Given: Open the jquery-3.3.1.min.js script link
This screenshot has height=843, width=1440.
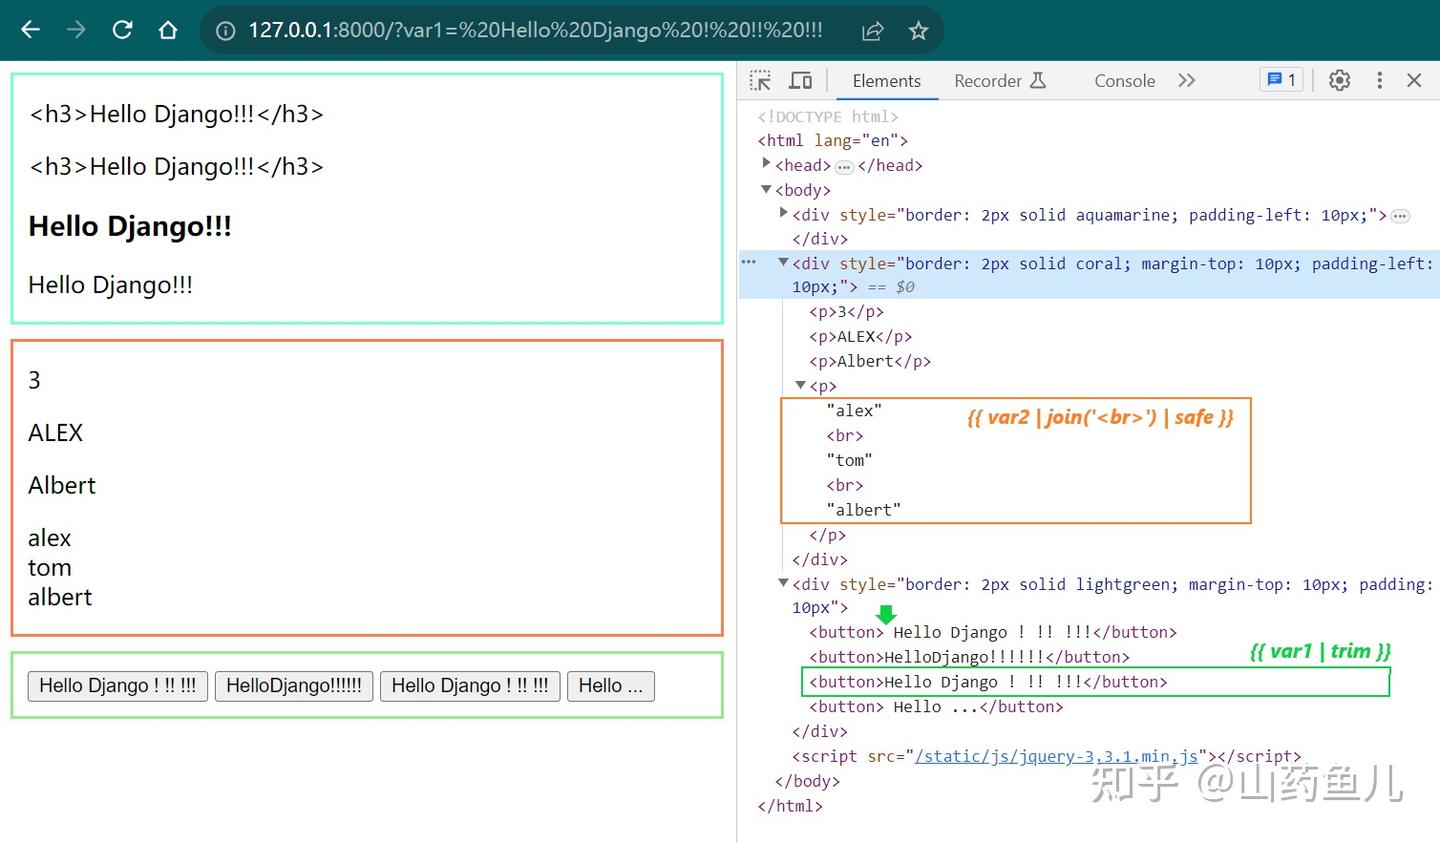Looking at the screenshot, I should point(1056,757).
